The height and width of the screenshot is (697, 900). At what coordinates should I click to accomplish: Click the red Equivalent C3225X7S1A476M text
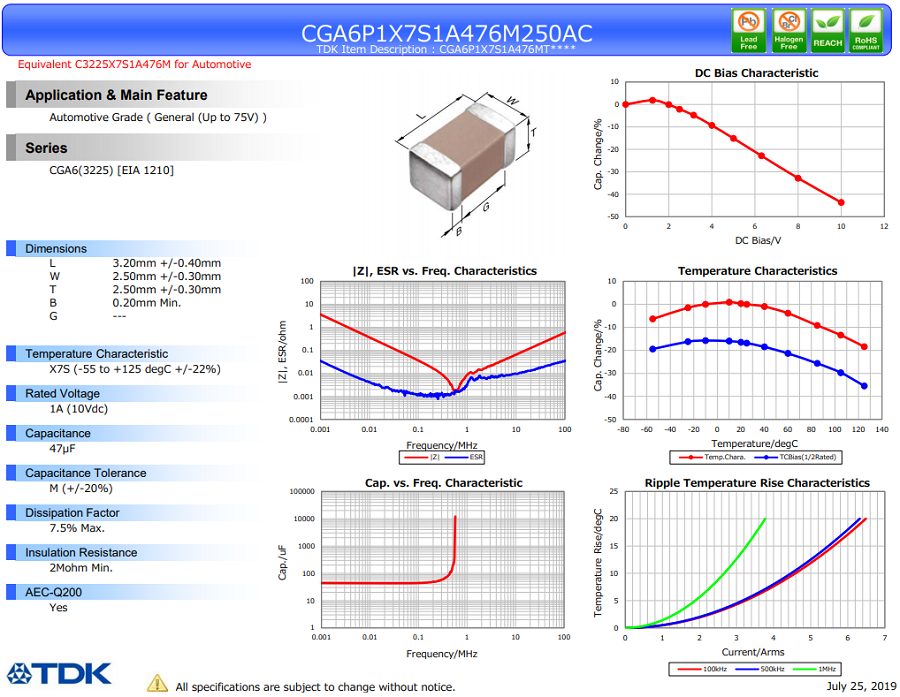pos(134,64)
